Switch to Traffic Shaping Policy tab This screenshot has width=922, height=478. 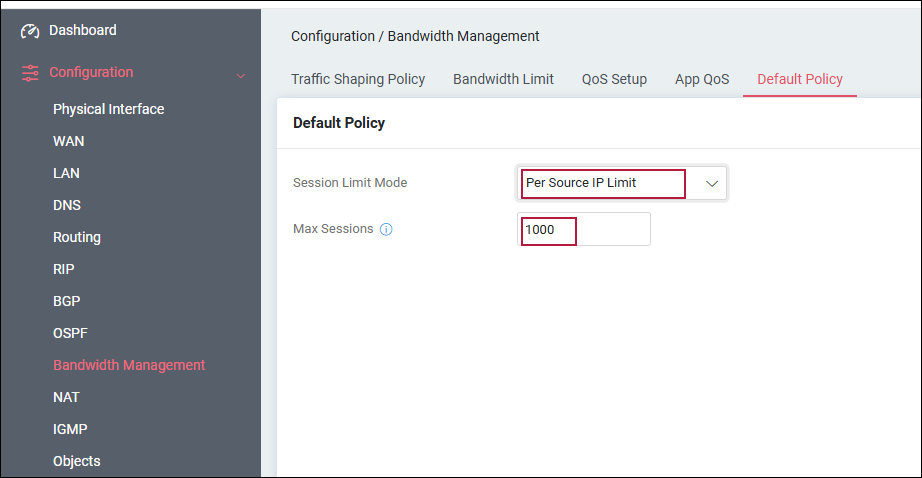pyautogui.click(x=358, y=79)
